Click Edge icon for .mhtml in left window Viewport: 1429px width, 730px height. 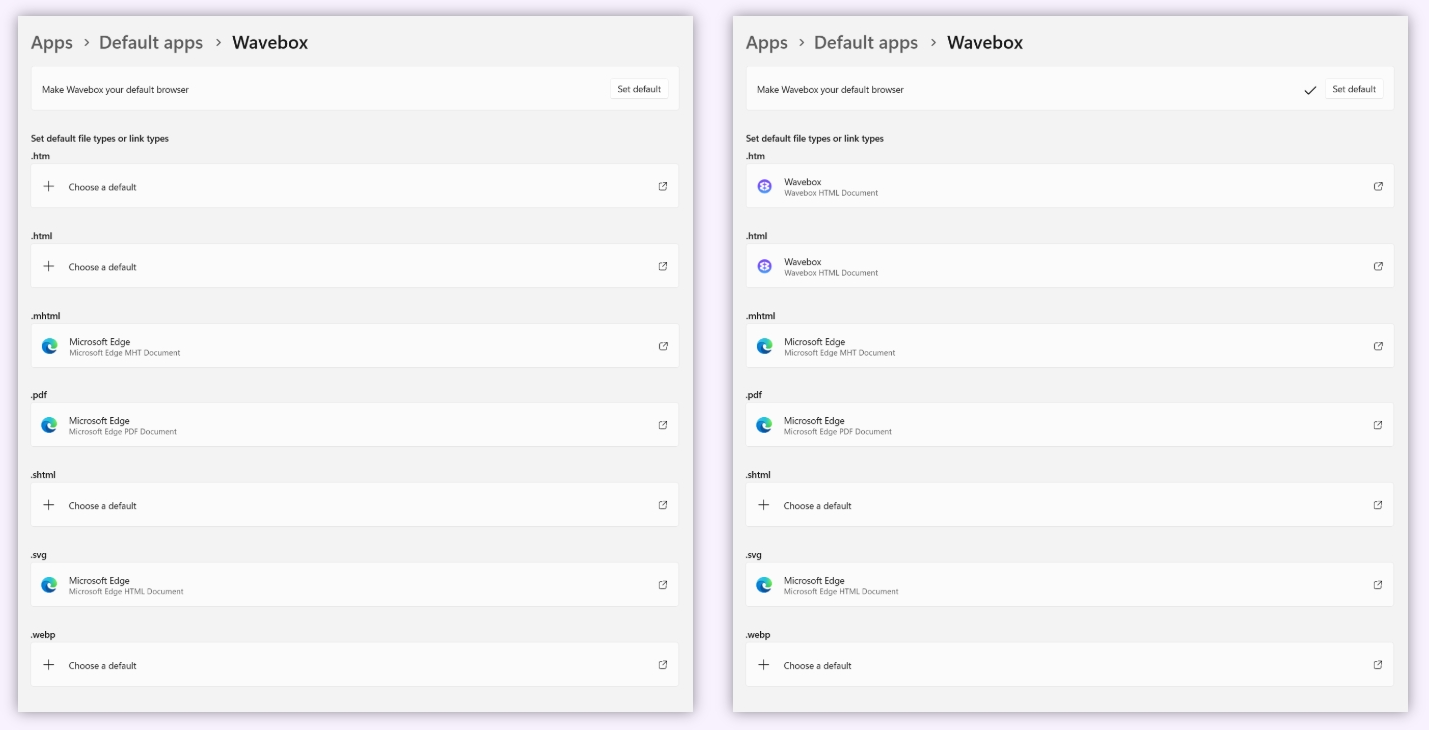click(x=49, y=346)
